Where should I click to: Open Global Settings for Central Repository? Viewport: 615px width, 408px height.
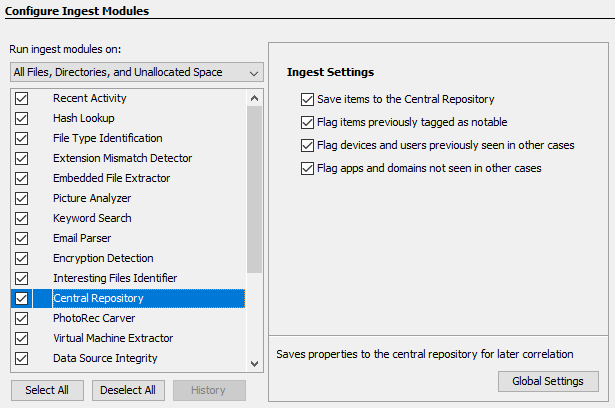[548, 381]
